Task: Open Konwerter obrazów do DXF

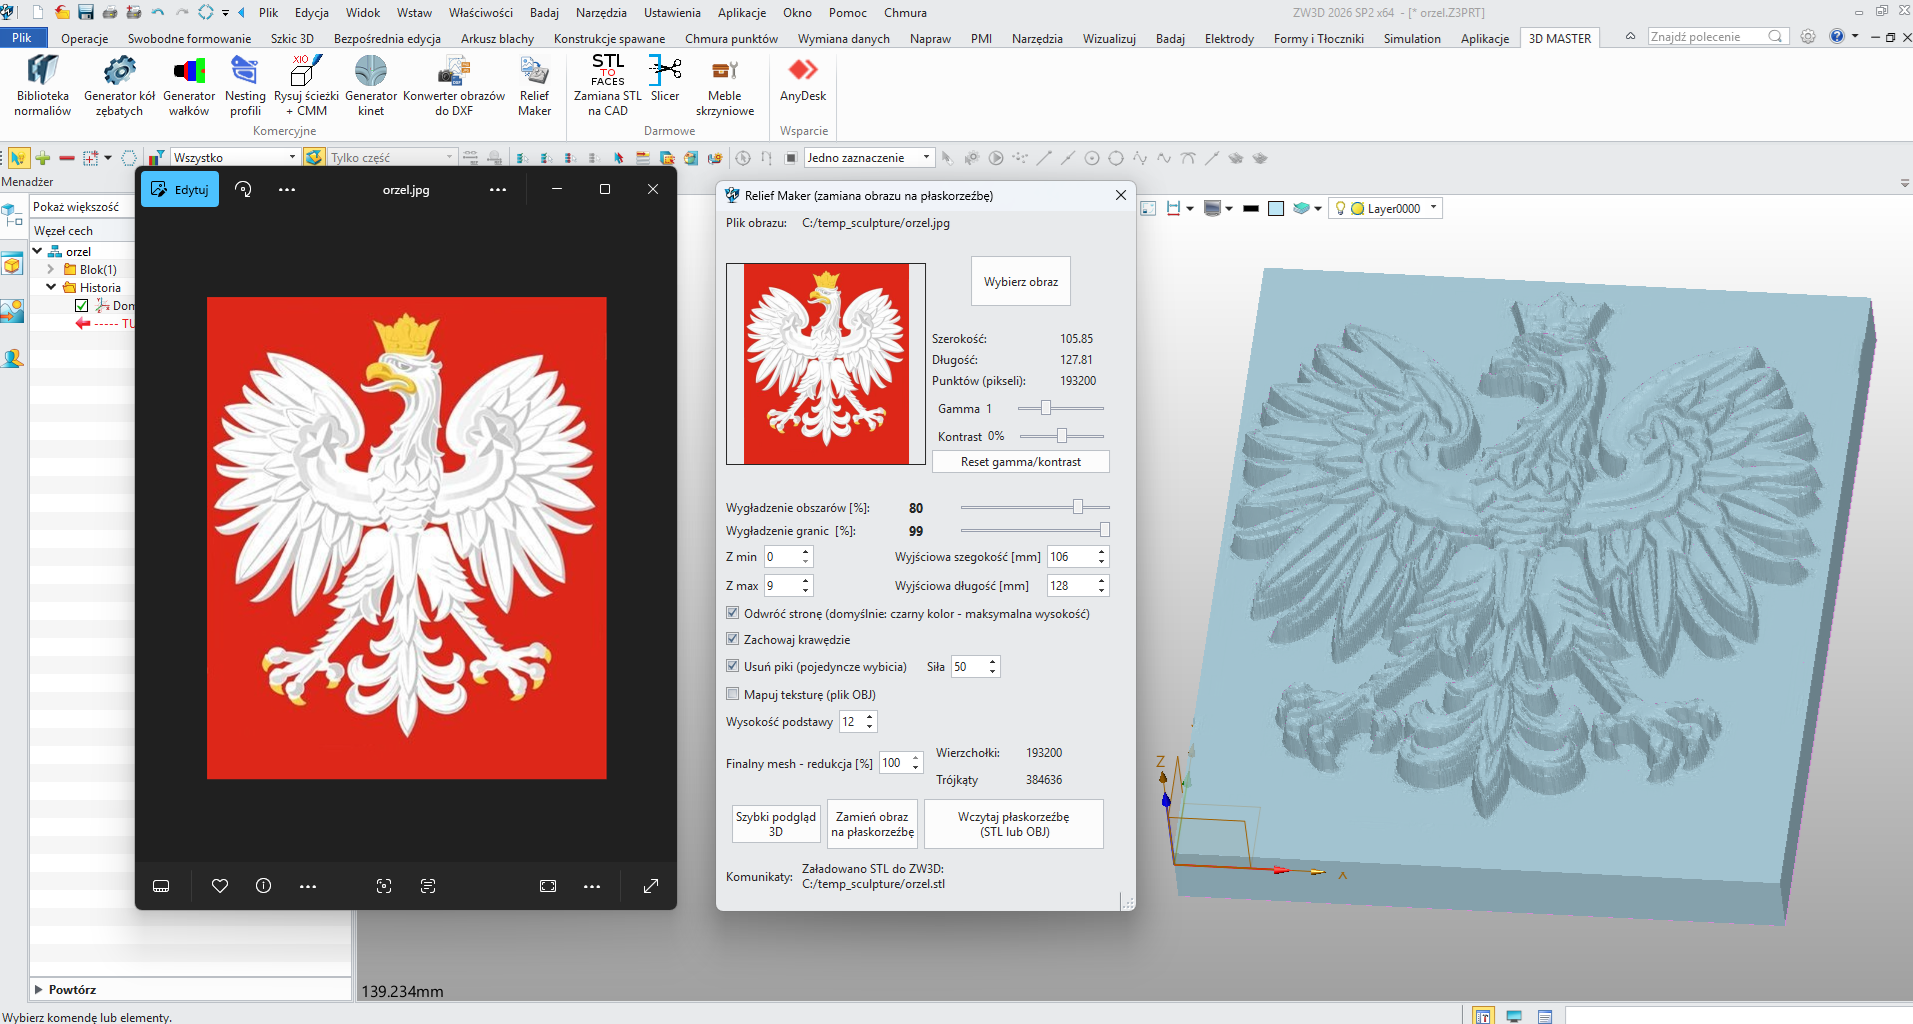Action: point(454,85)
